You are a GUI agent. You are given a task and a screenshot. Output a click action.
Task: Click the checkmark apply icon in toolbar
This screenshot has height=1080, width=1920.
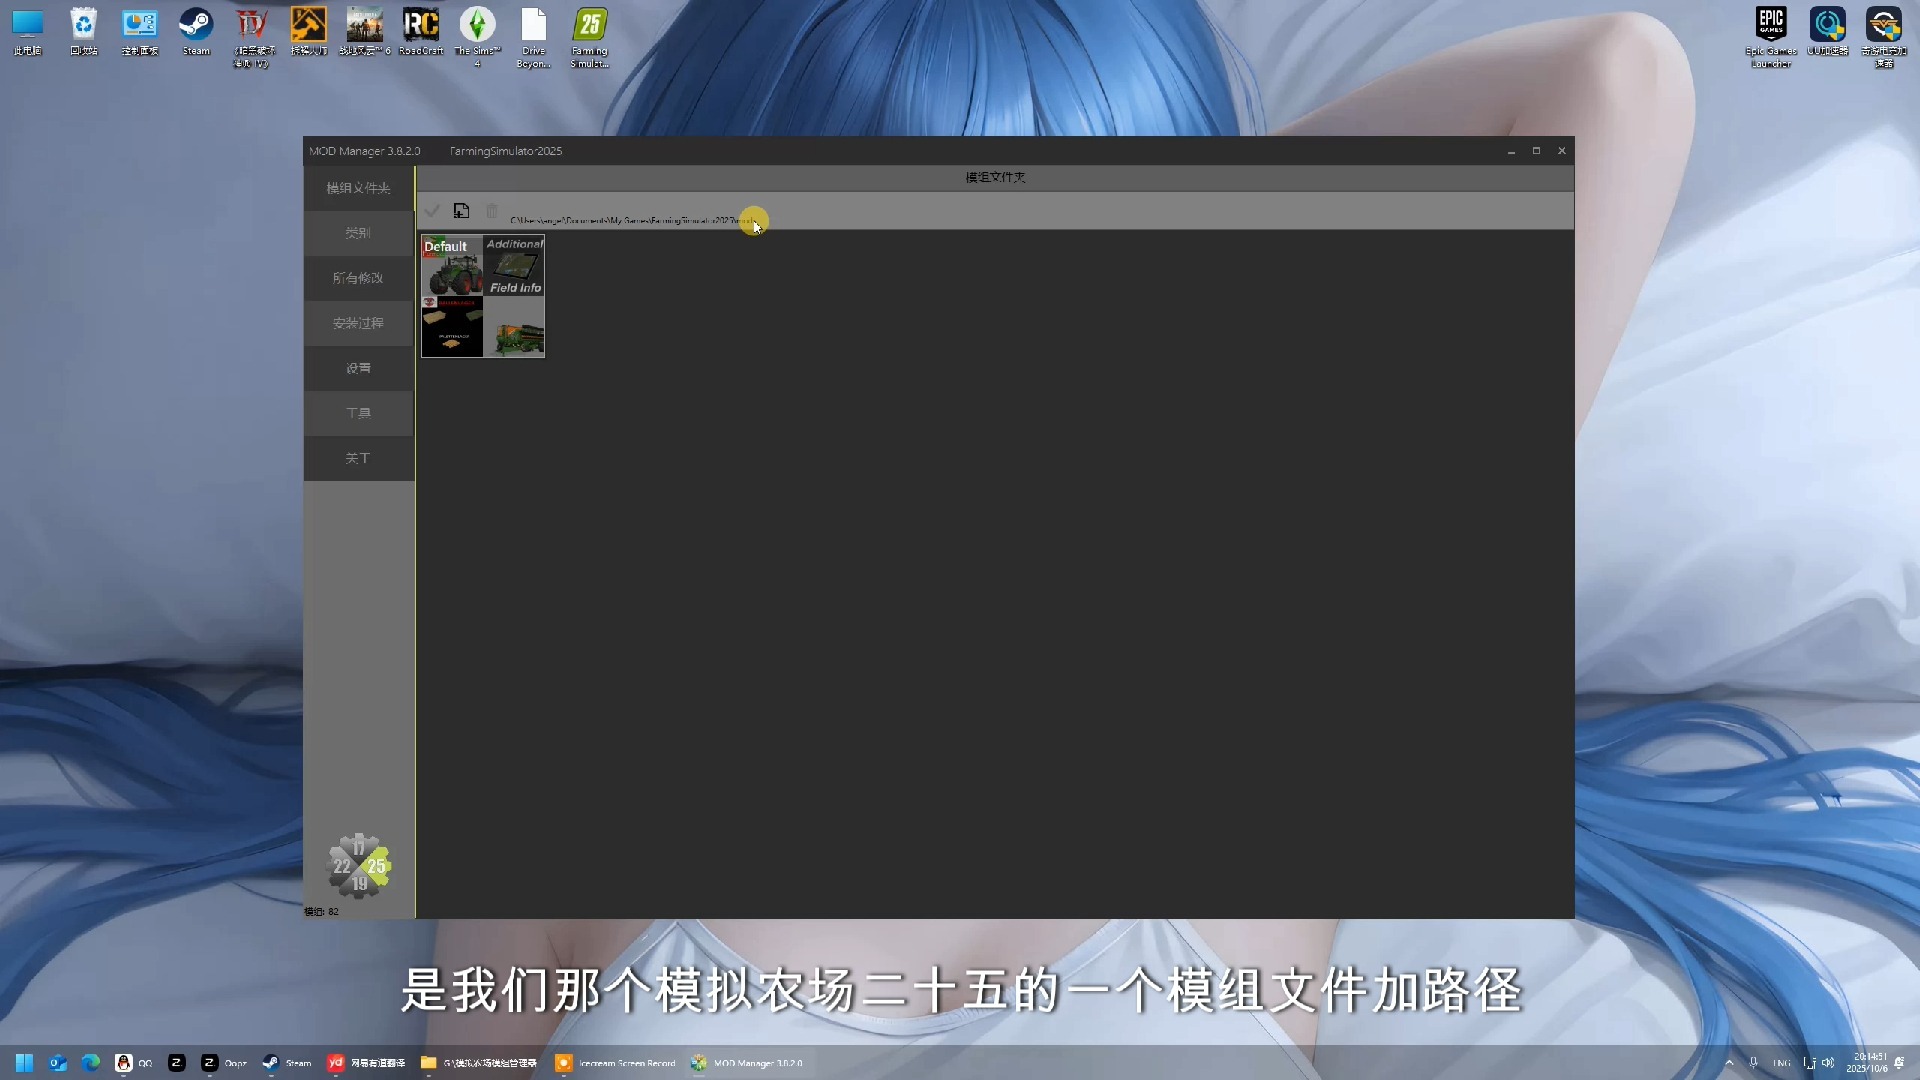tap(432, 211)
